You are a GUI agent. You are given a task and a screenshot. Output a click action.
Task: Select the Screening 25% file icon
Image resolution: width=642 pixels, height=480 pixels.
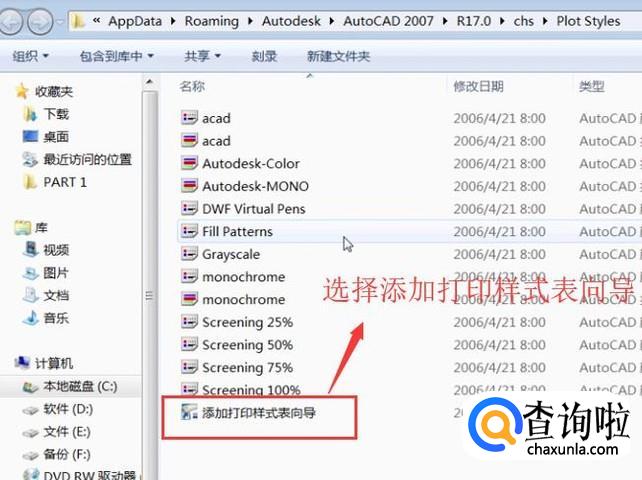190,322
